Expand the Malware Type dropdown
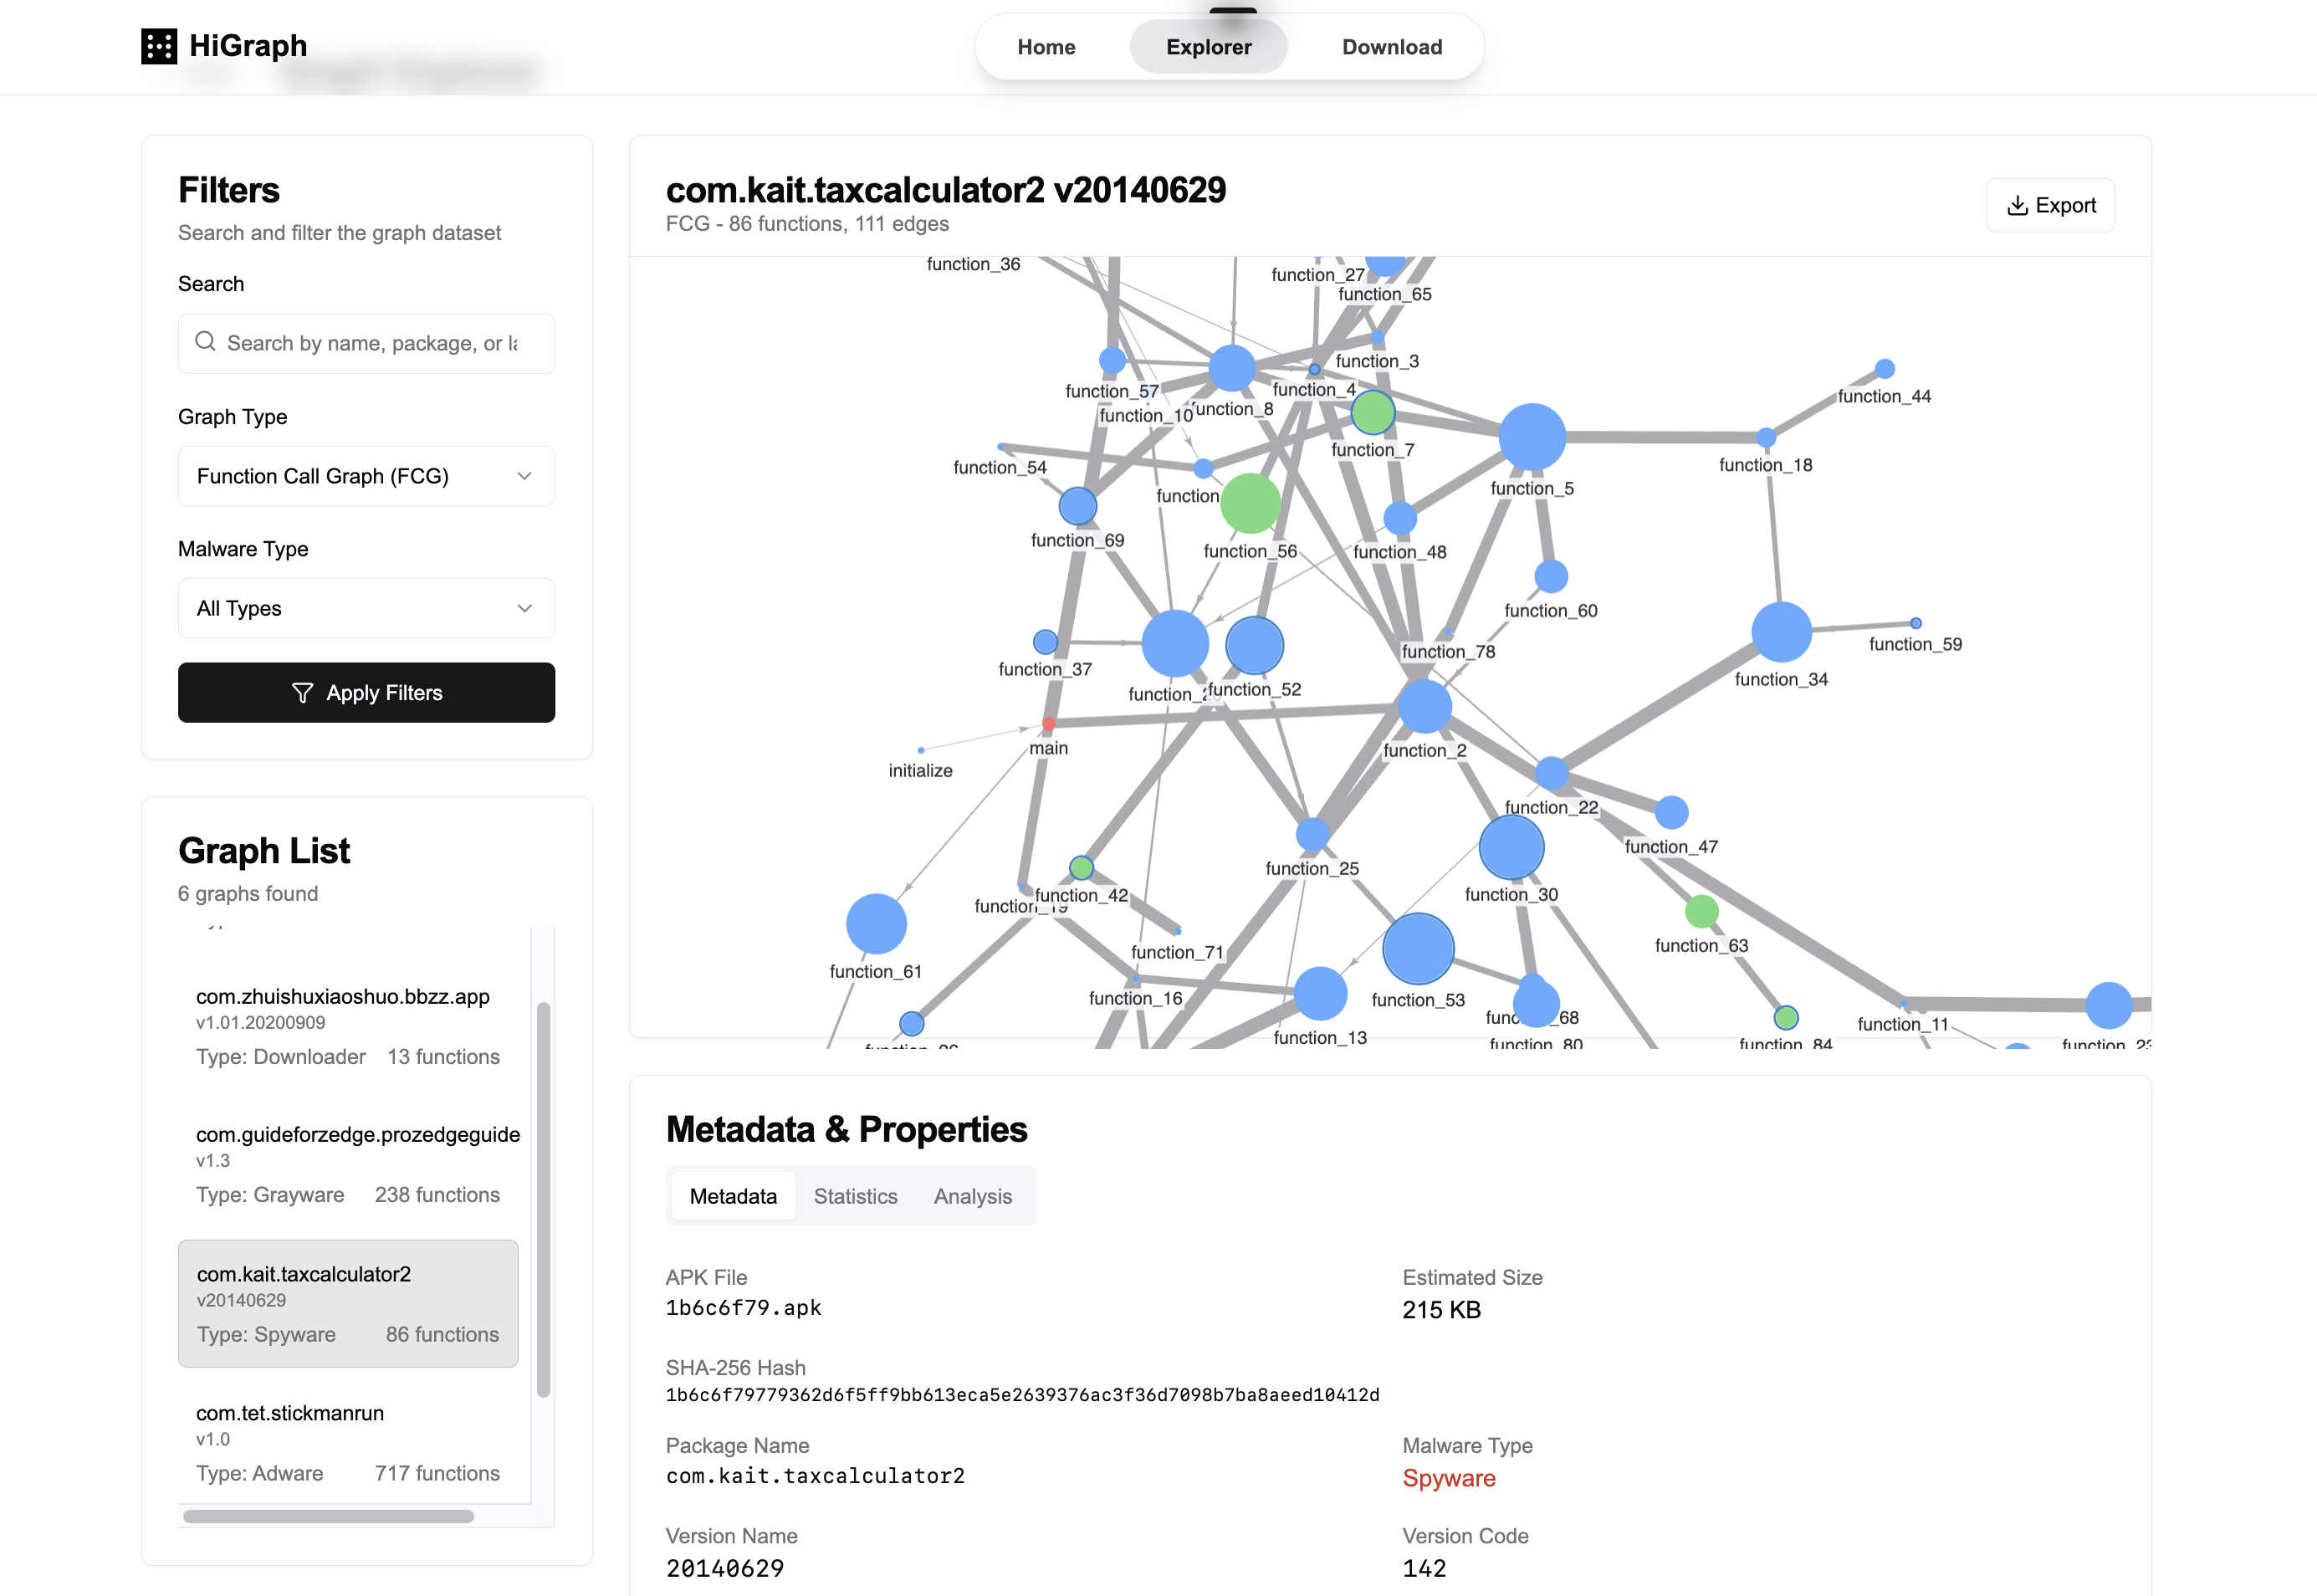Image resolution: width=2317 pixels, height=1596 pixels. pos(366,608)
